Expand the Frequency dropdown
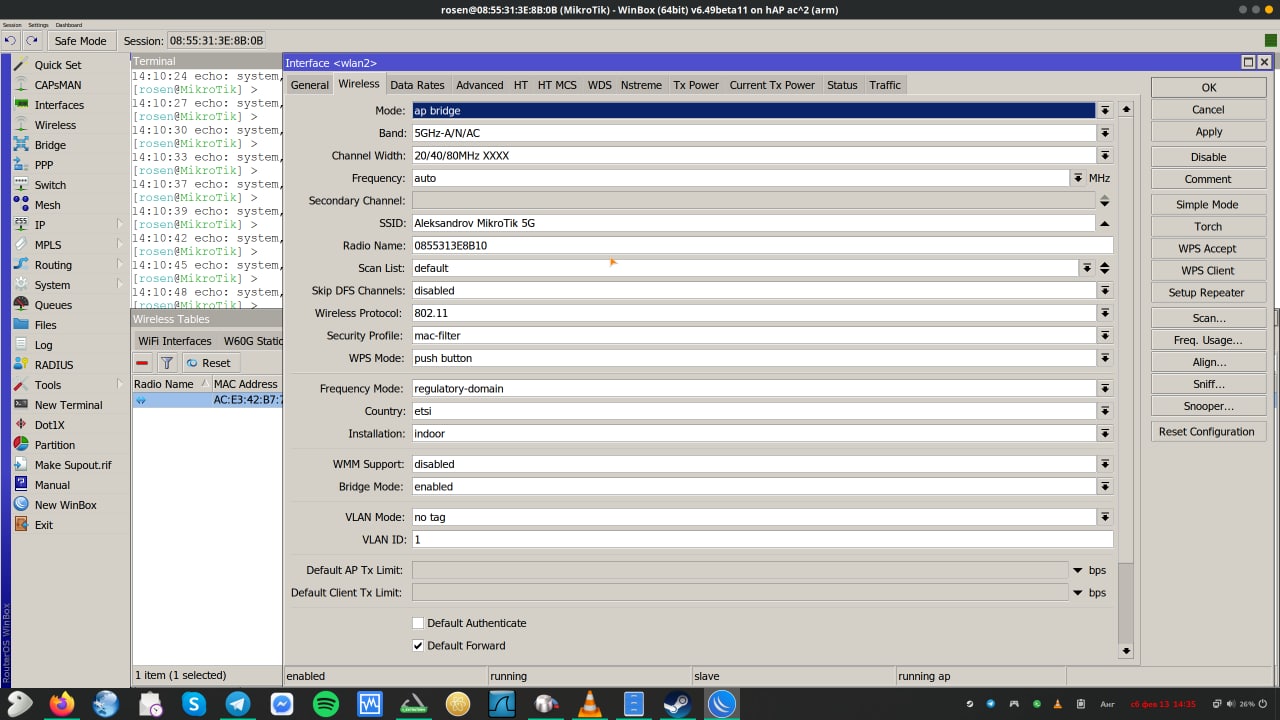 click(1078, 178)
